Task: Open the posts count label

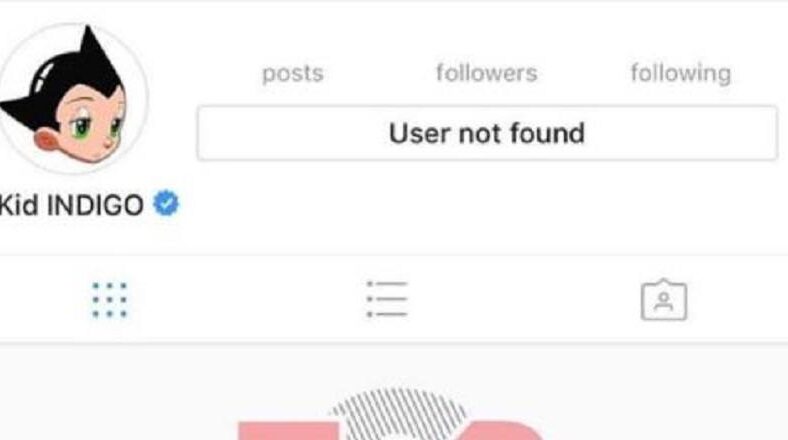Action: [292, 74]
